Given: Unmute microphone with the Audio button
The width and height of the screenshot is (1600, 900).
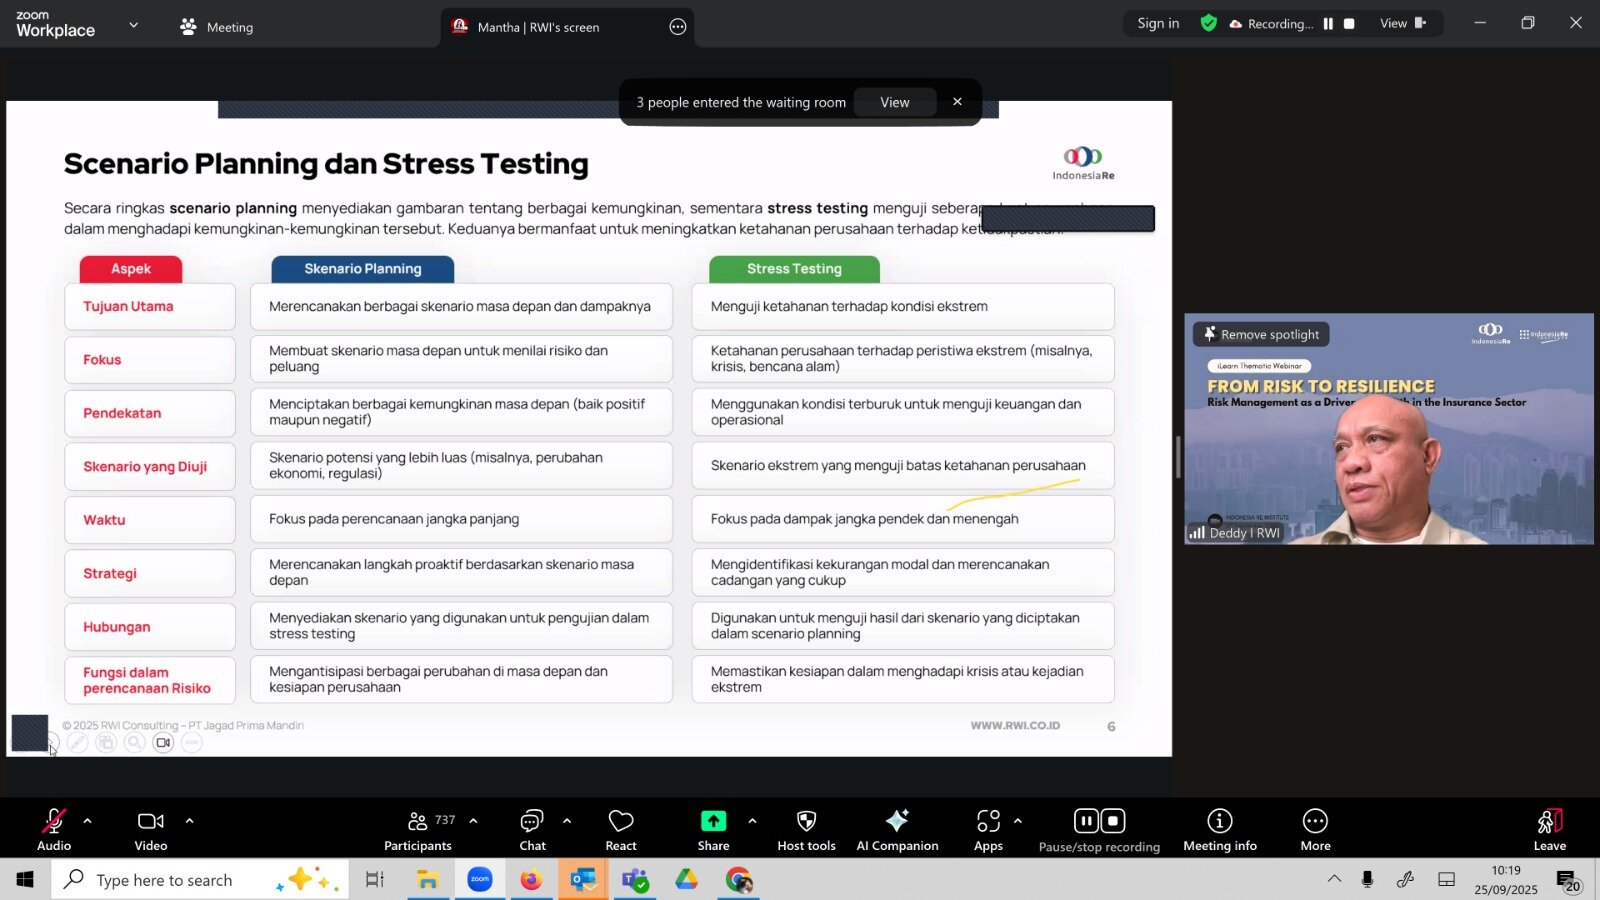Looking at the screenshot, I should pos(54,829).
